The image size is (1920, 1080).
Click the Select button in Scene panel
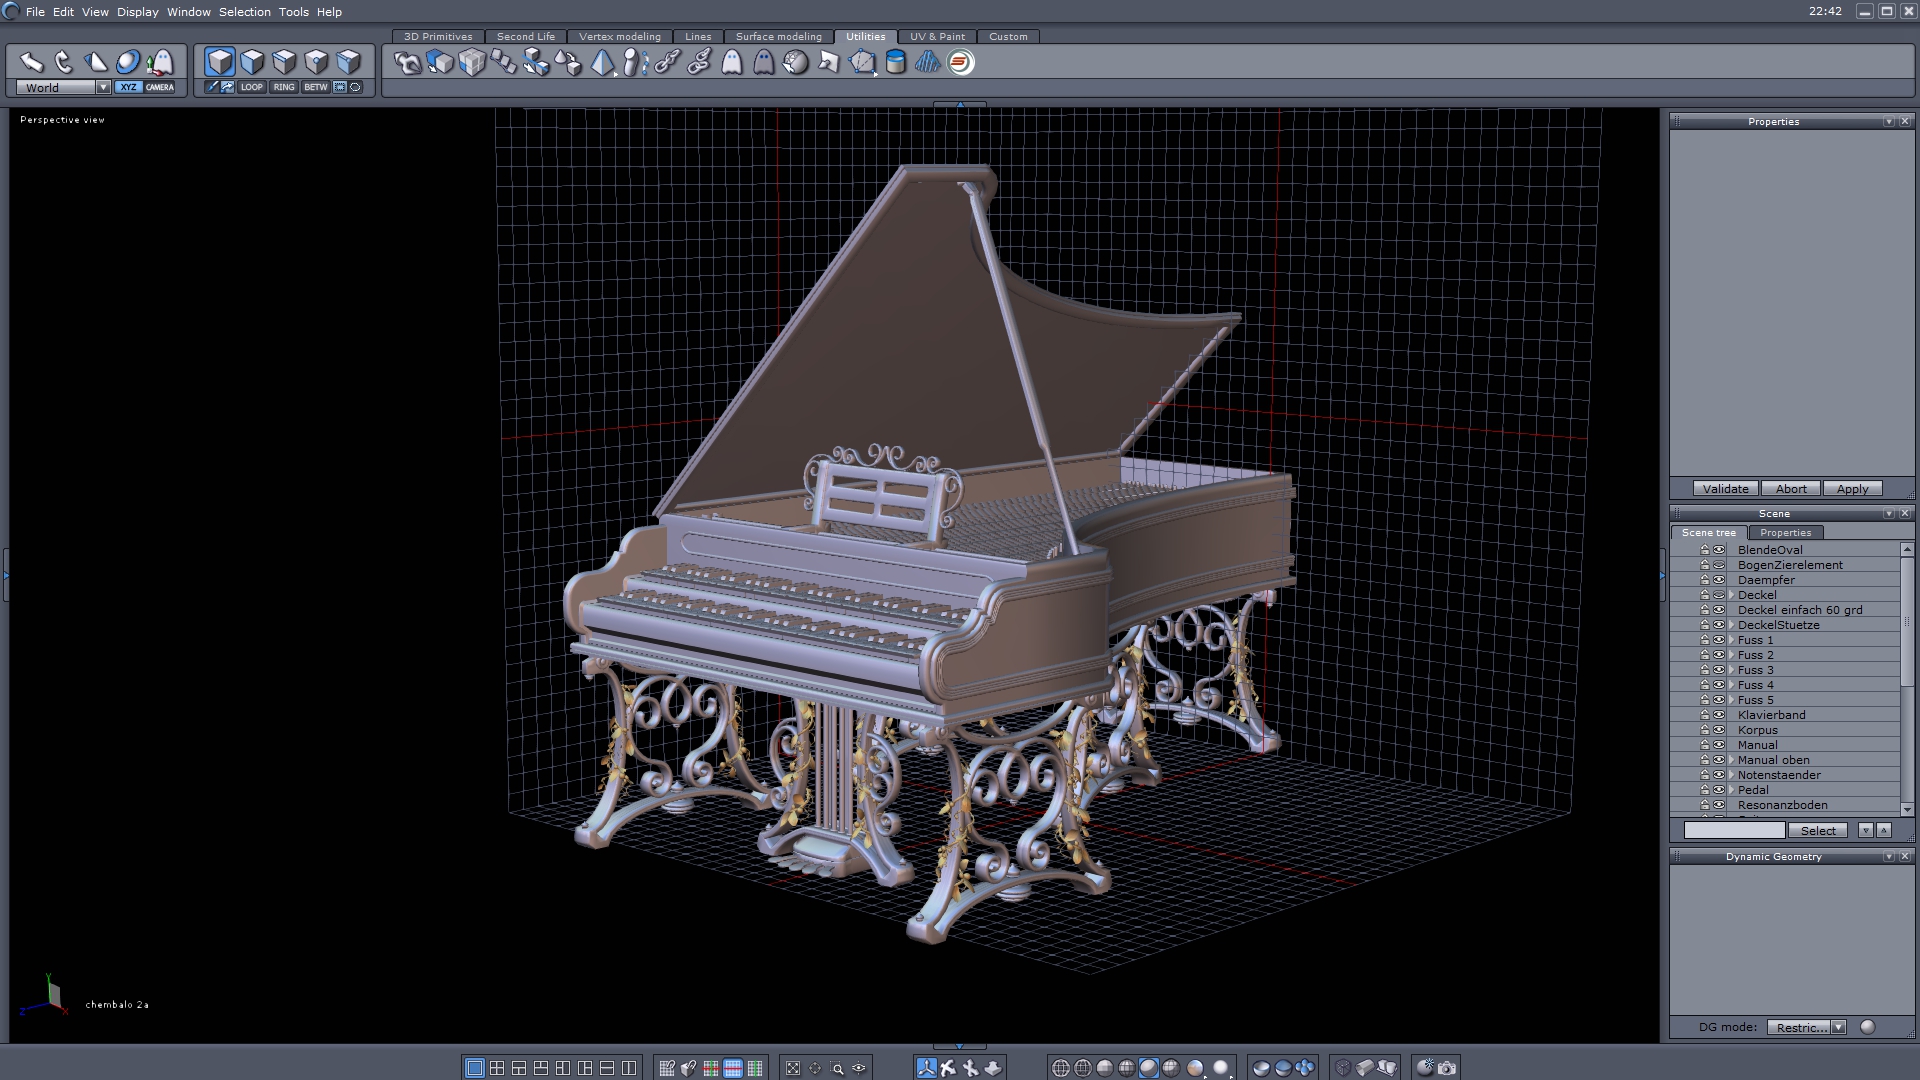(1817, 830)
